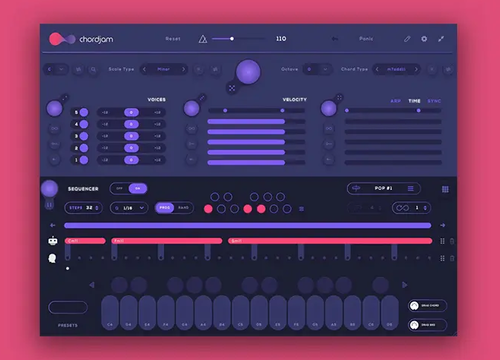This screenshot has height=360, width=500.
Task: Click the tempo slider handle
Action: pyautogui.click(x=232, y=39)
